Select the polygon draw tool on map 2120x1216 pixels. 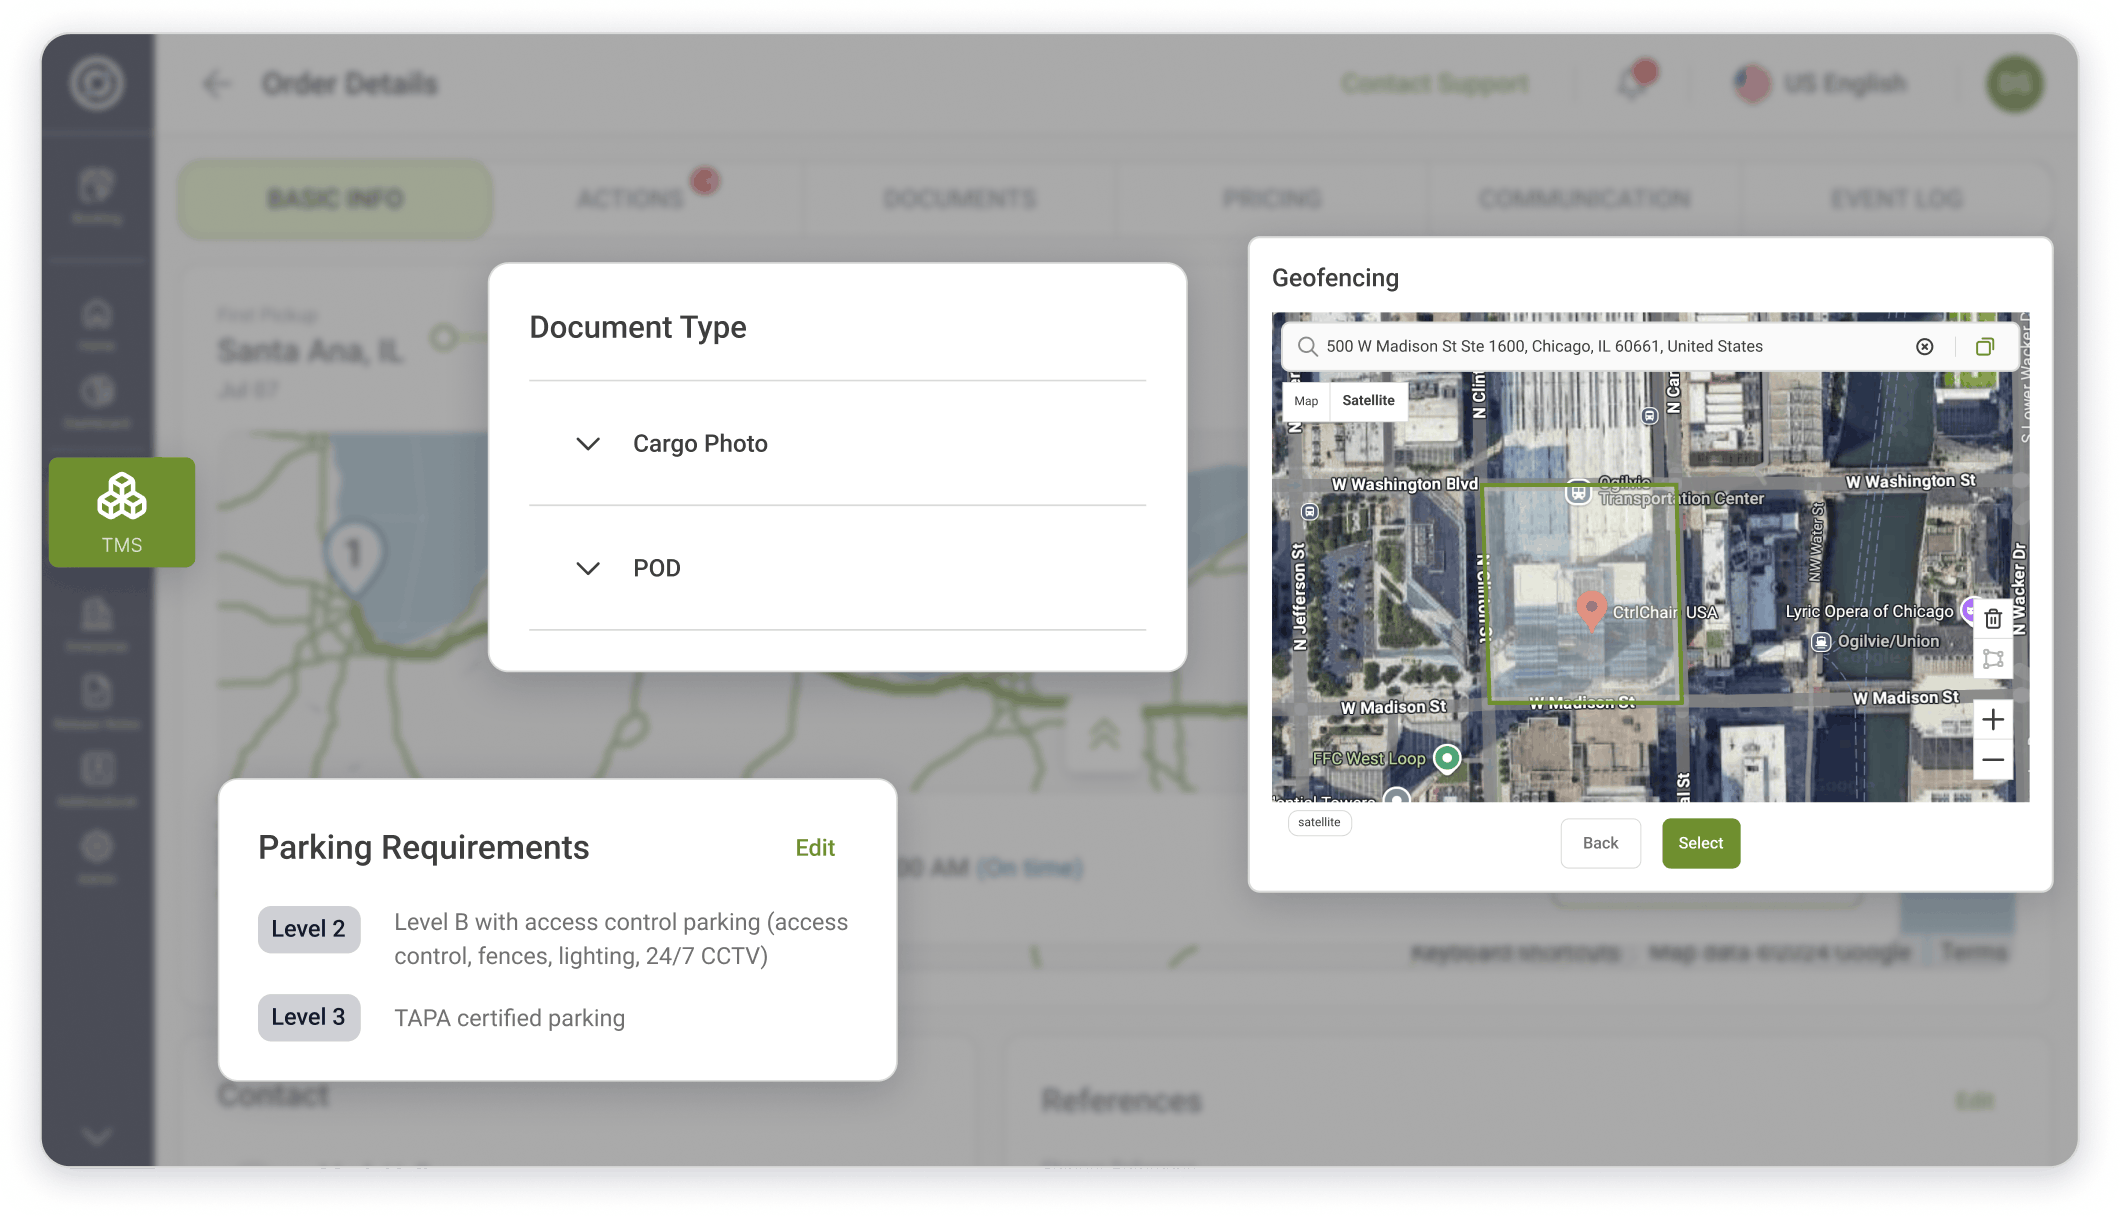tap(1993, 659)
